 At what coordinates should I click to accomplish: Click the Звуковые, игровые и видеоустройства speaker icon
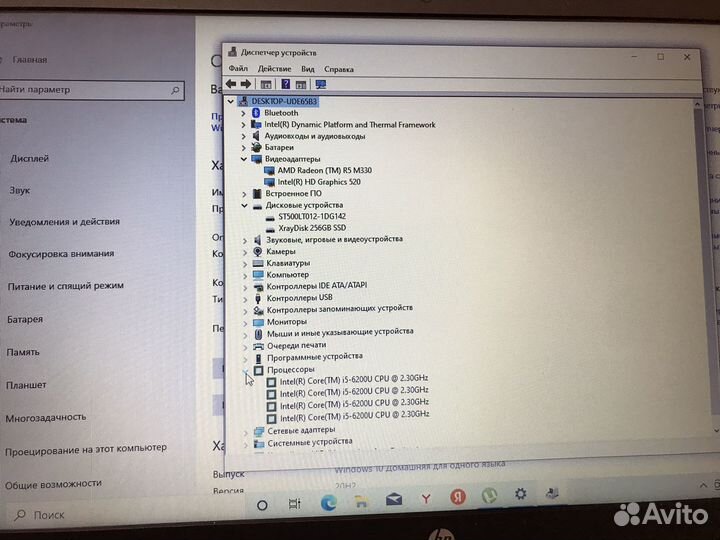coord(258,240)
